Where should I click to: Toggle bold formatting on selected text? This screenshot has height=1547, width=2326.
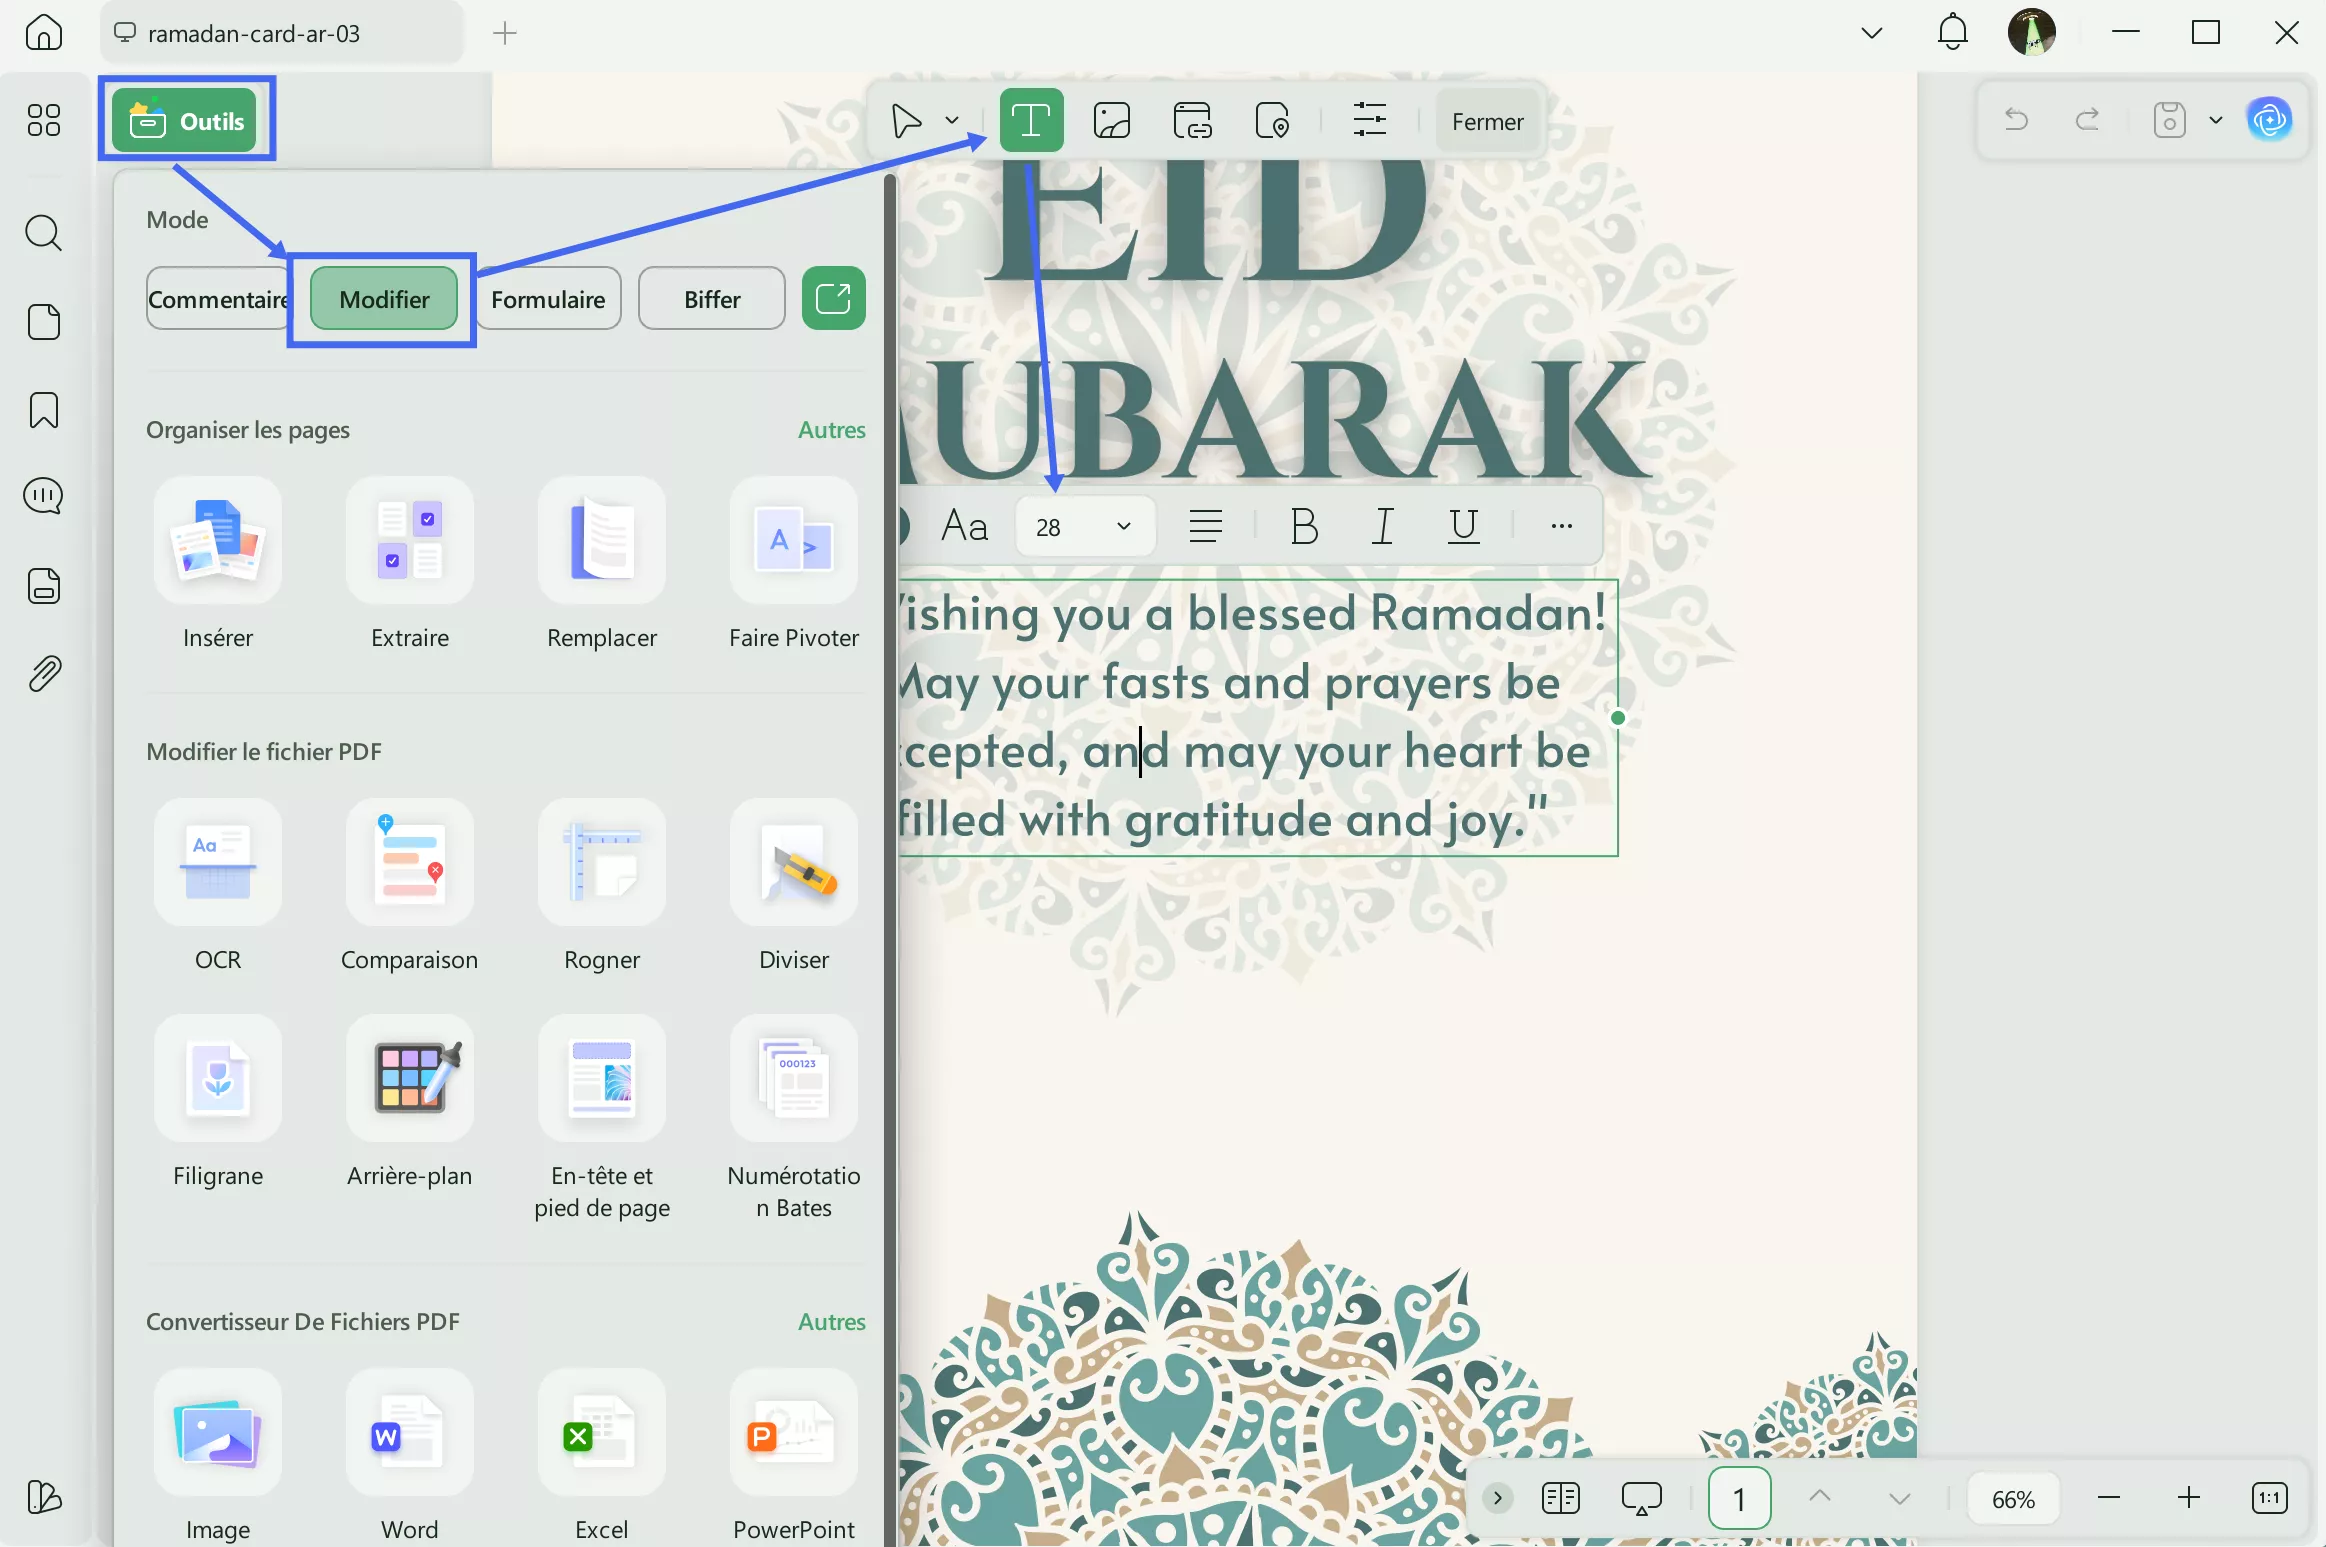(1303, 526)
